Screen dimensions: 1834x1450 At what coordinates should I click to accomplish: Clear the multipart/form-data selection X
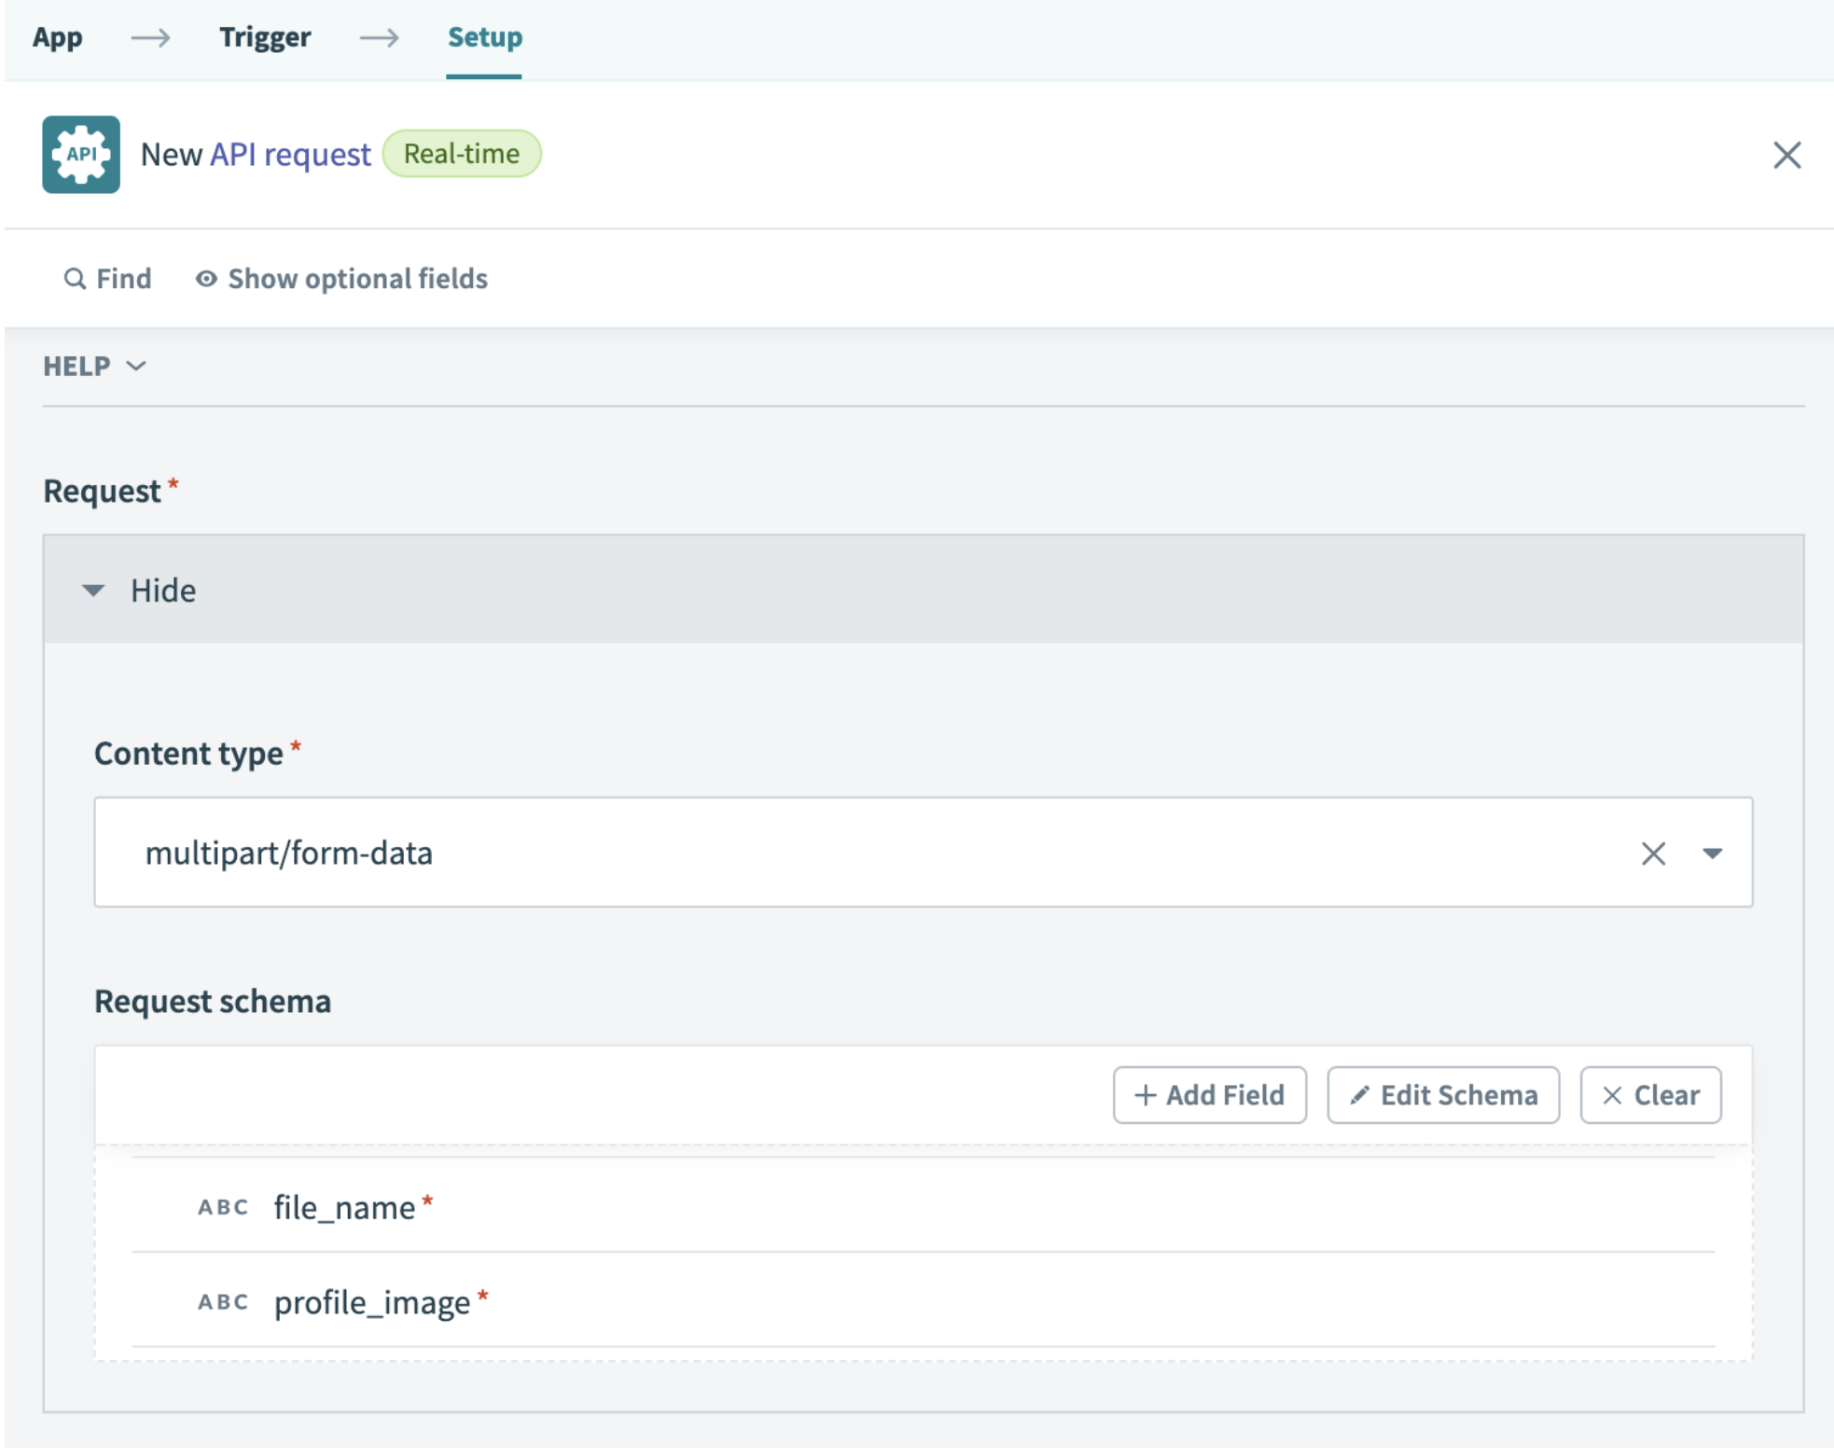pos(1653,853)
